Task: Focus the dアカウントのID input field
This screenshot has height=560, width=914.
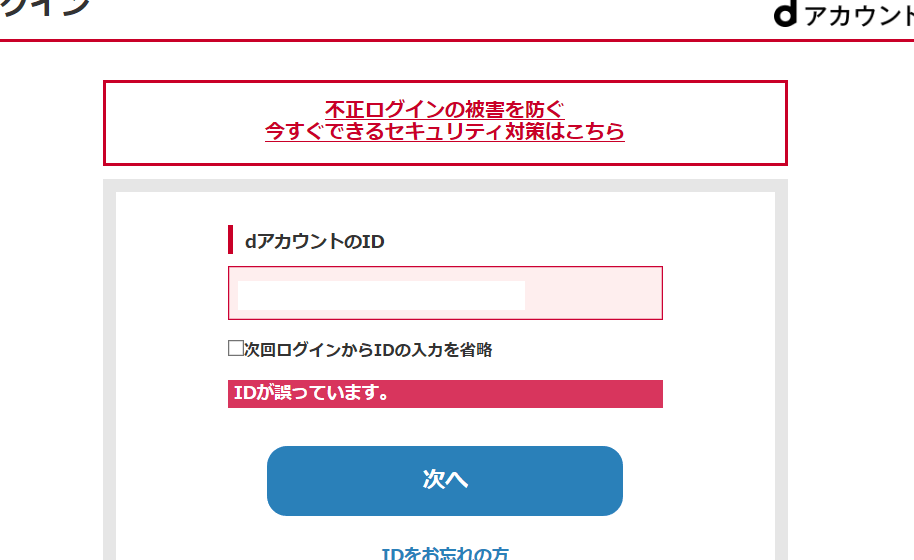Action: [x=445, y=293]
